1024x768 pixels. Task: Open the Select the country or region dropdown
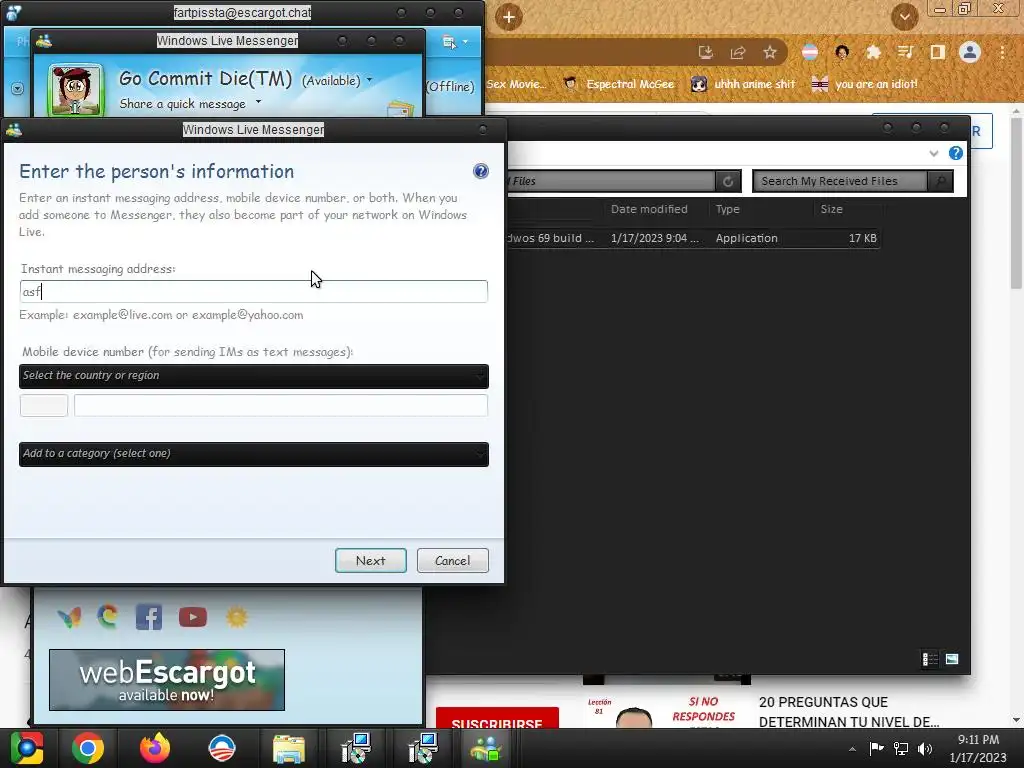253,376
